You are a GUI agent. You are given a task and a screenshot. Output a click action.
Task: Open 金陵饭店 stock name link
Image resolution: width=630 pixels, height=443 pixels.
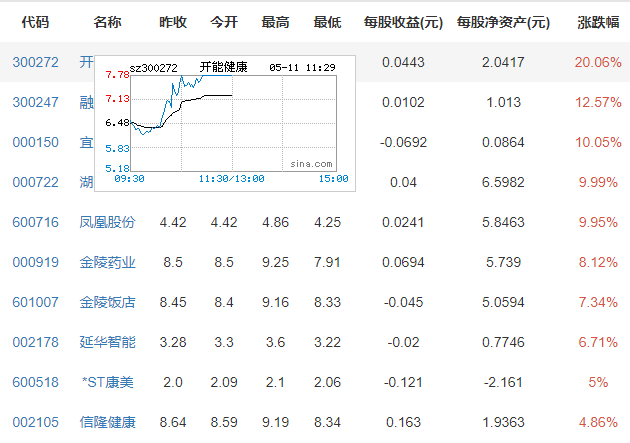pyautogui.click(x=107, y=302)
